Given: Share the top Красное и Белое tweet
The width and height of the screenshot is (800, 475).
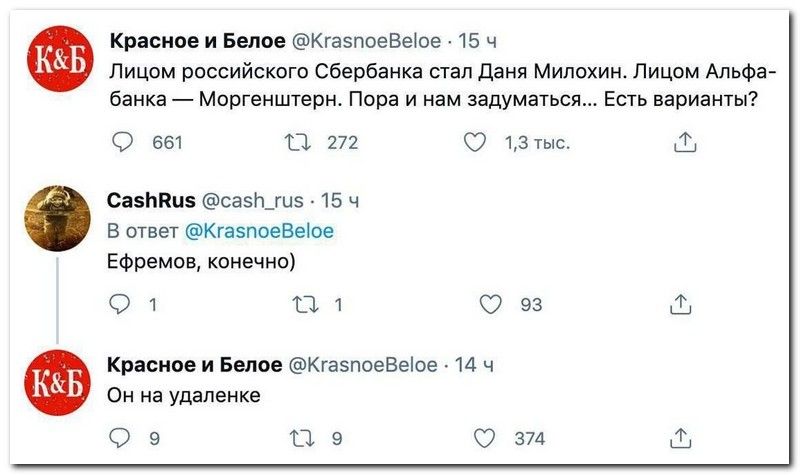Looking at the screenshot, I should (683, 143).
